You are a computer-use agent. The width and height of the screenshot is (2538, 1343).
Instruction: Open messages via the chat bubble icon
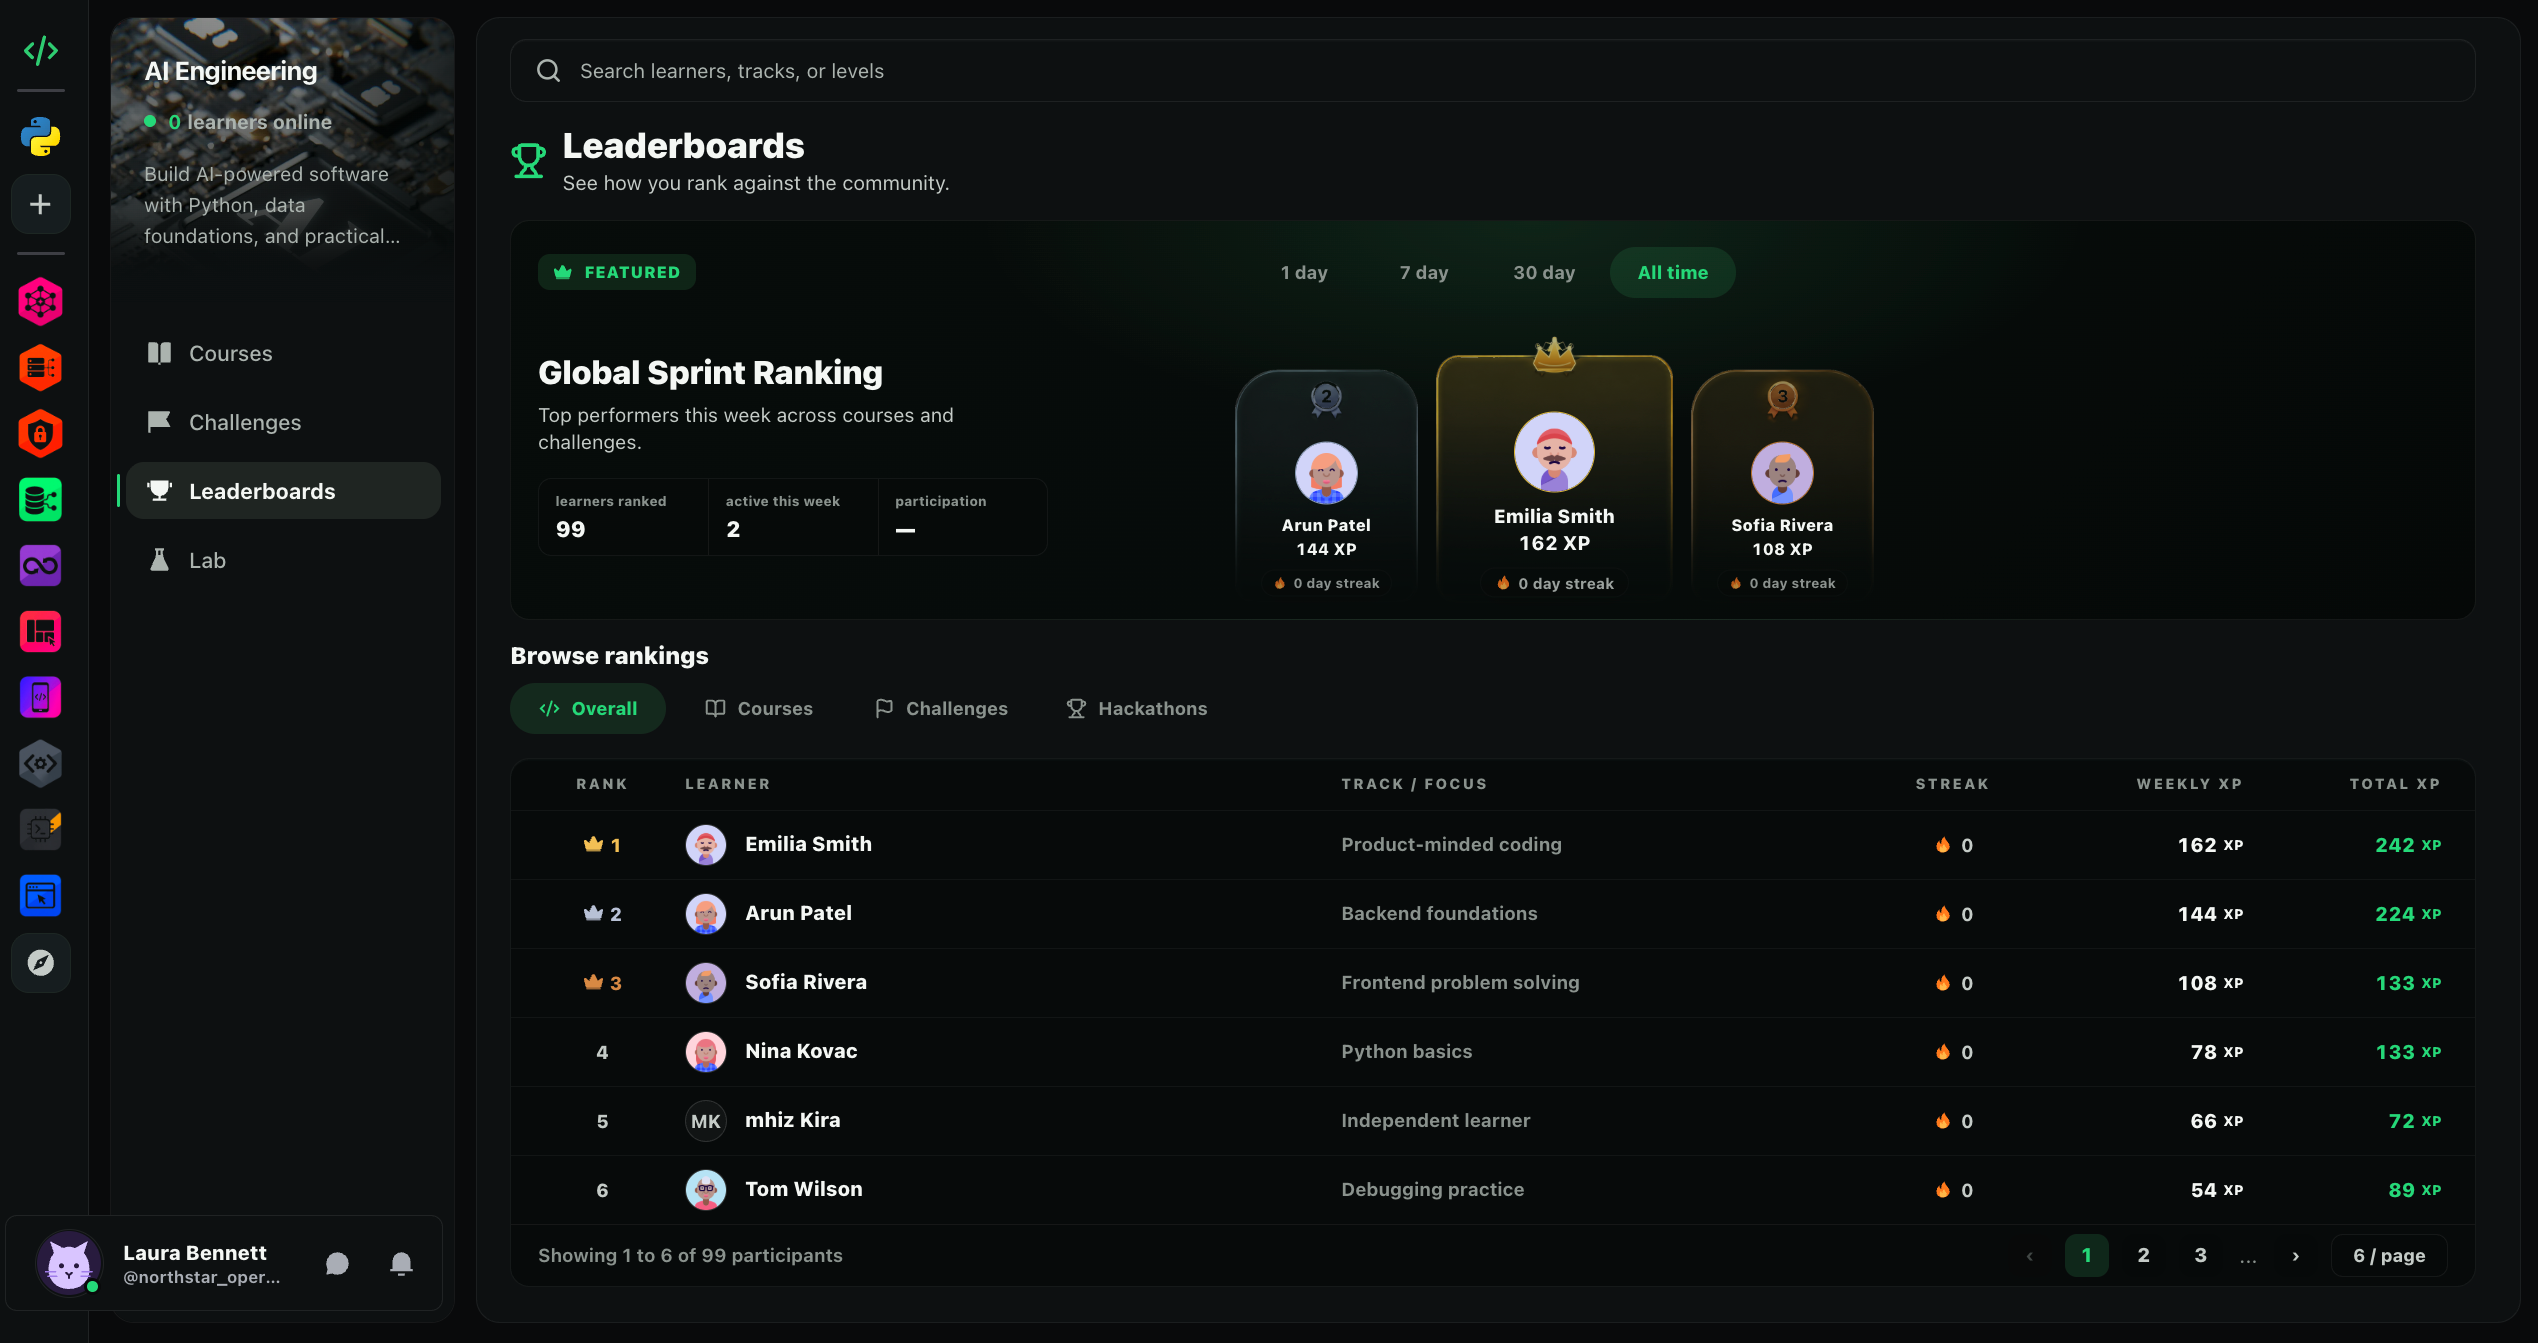pos(338,1264)
